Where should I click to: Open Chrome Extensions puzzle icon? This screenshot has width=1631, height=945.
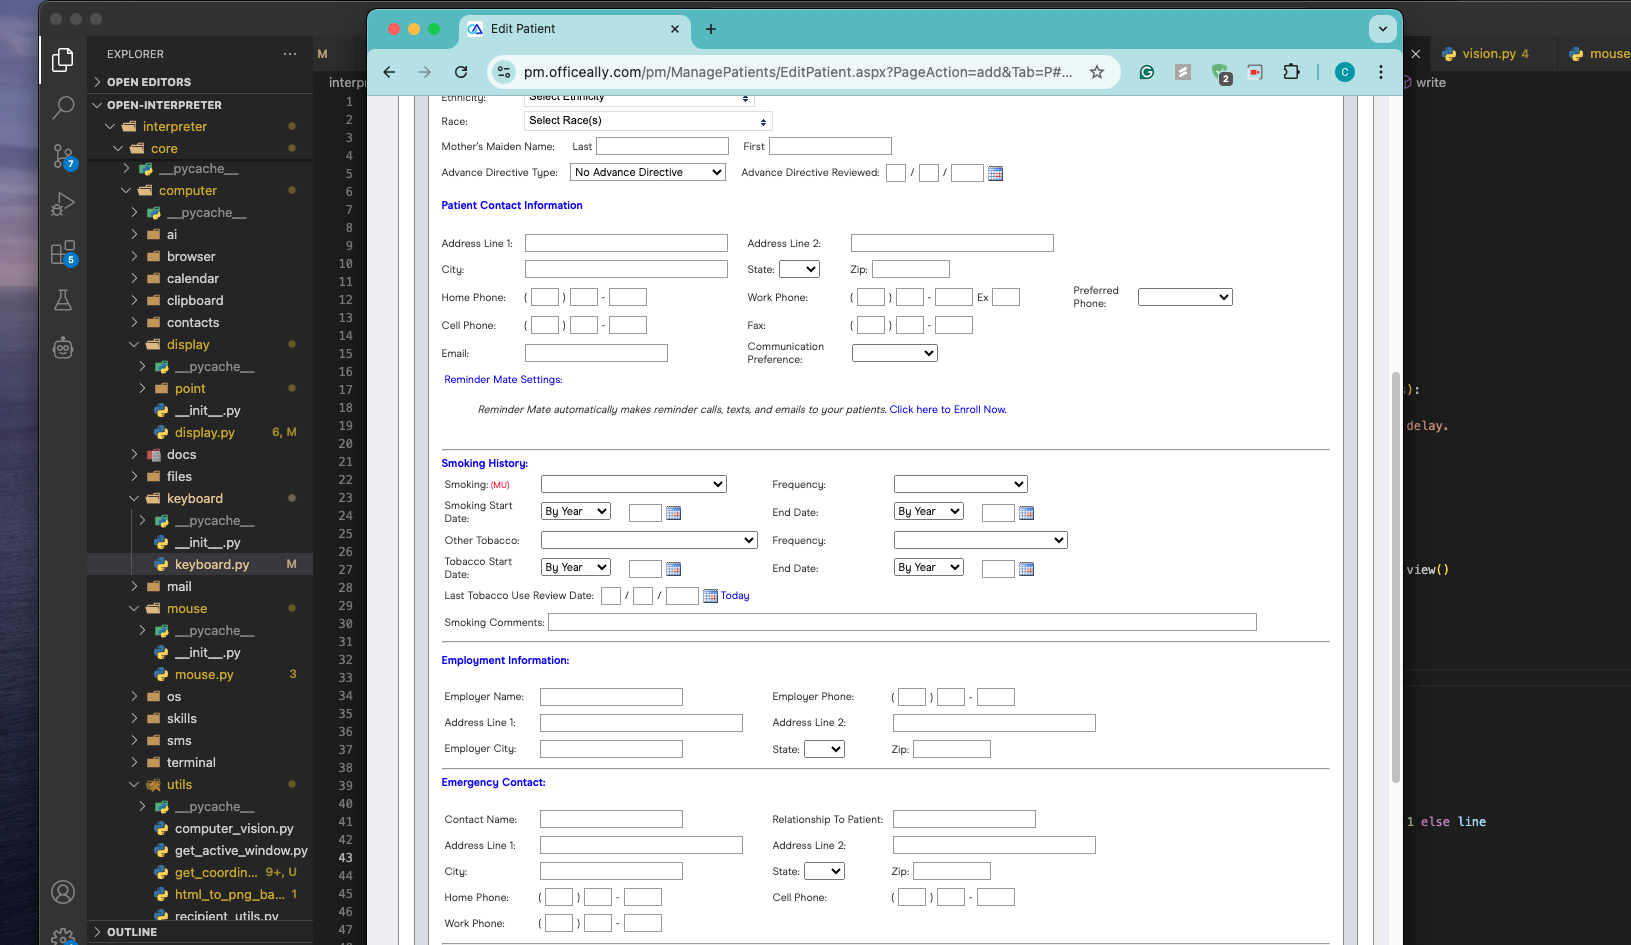(1291, 72)
